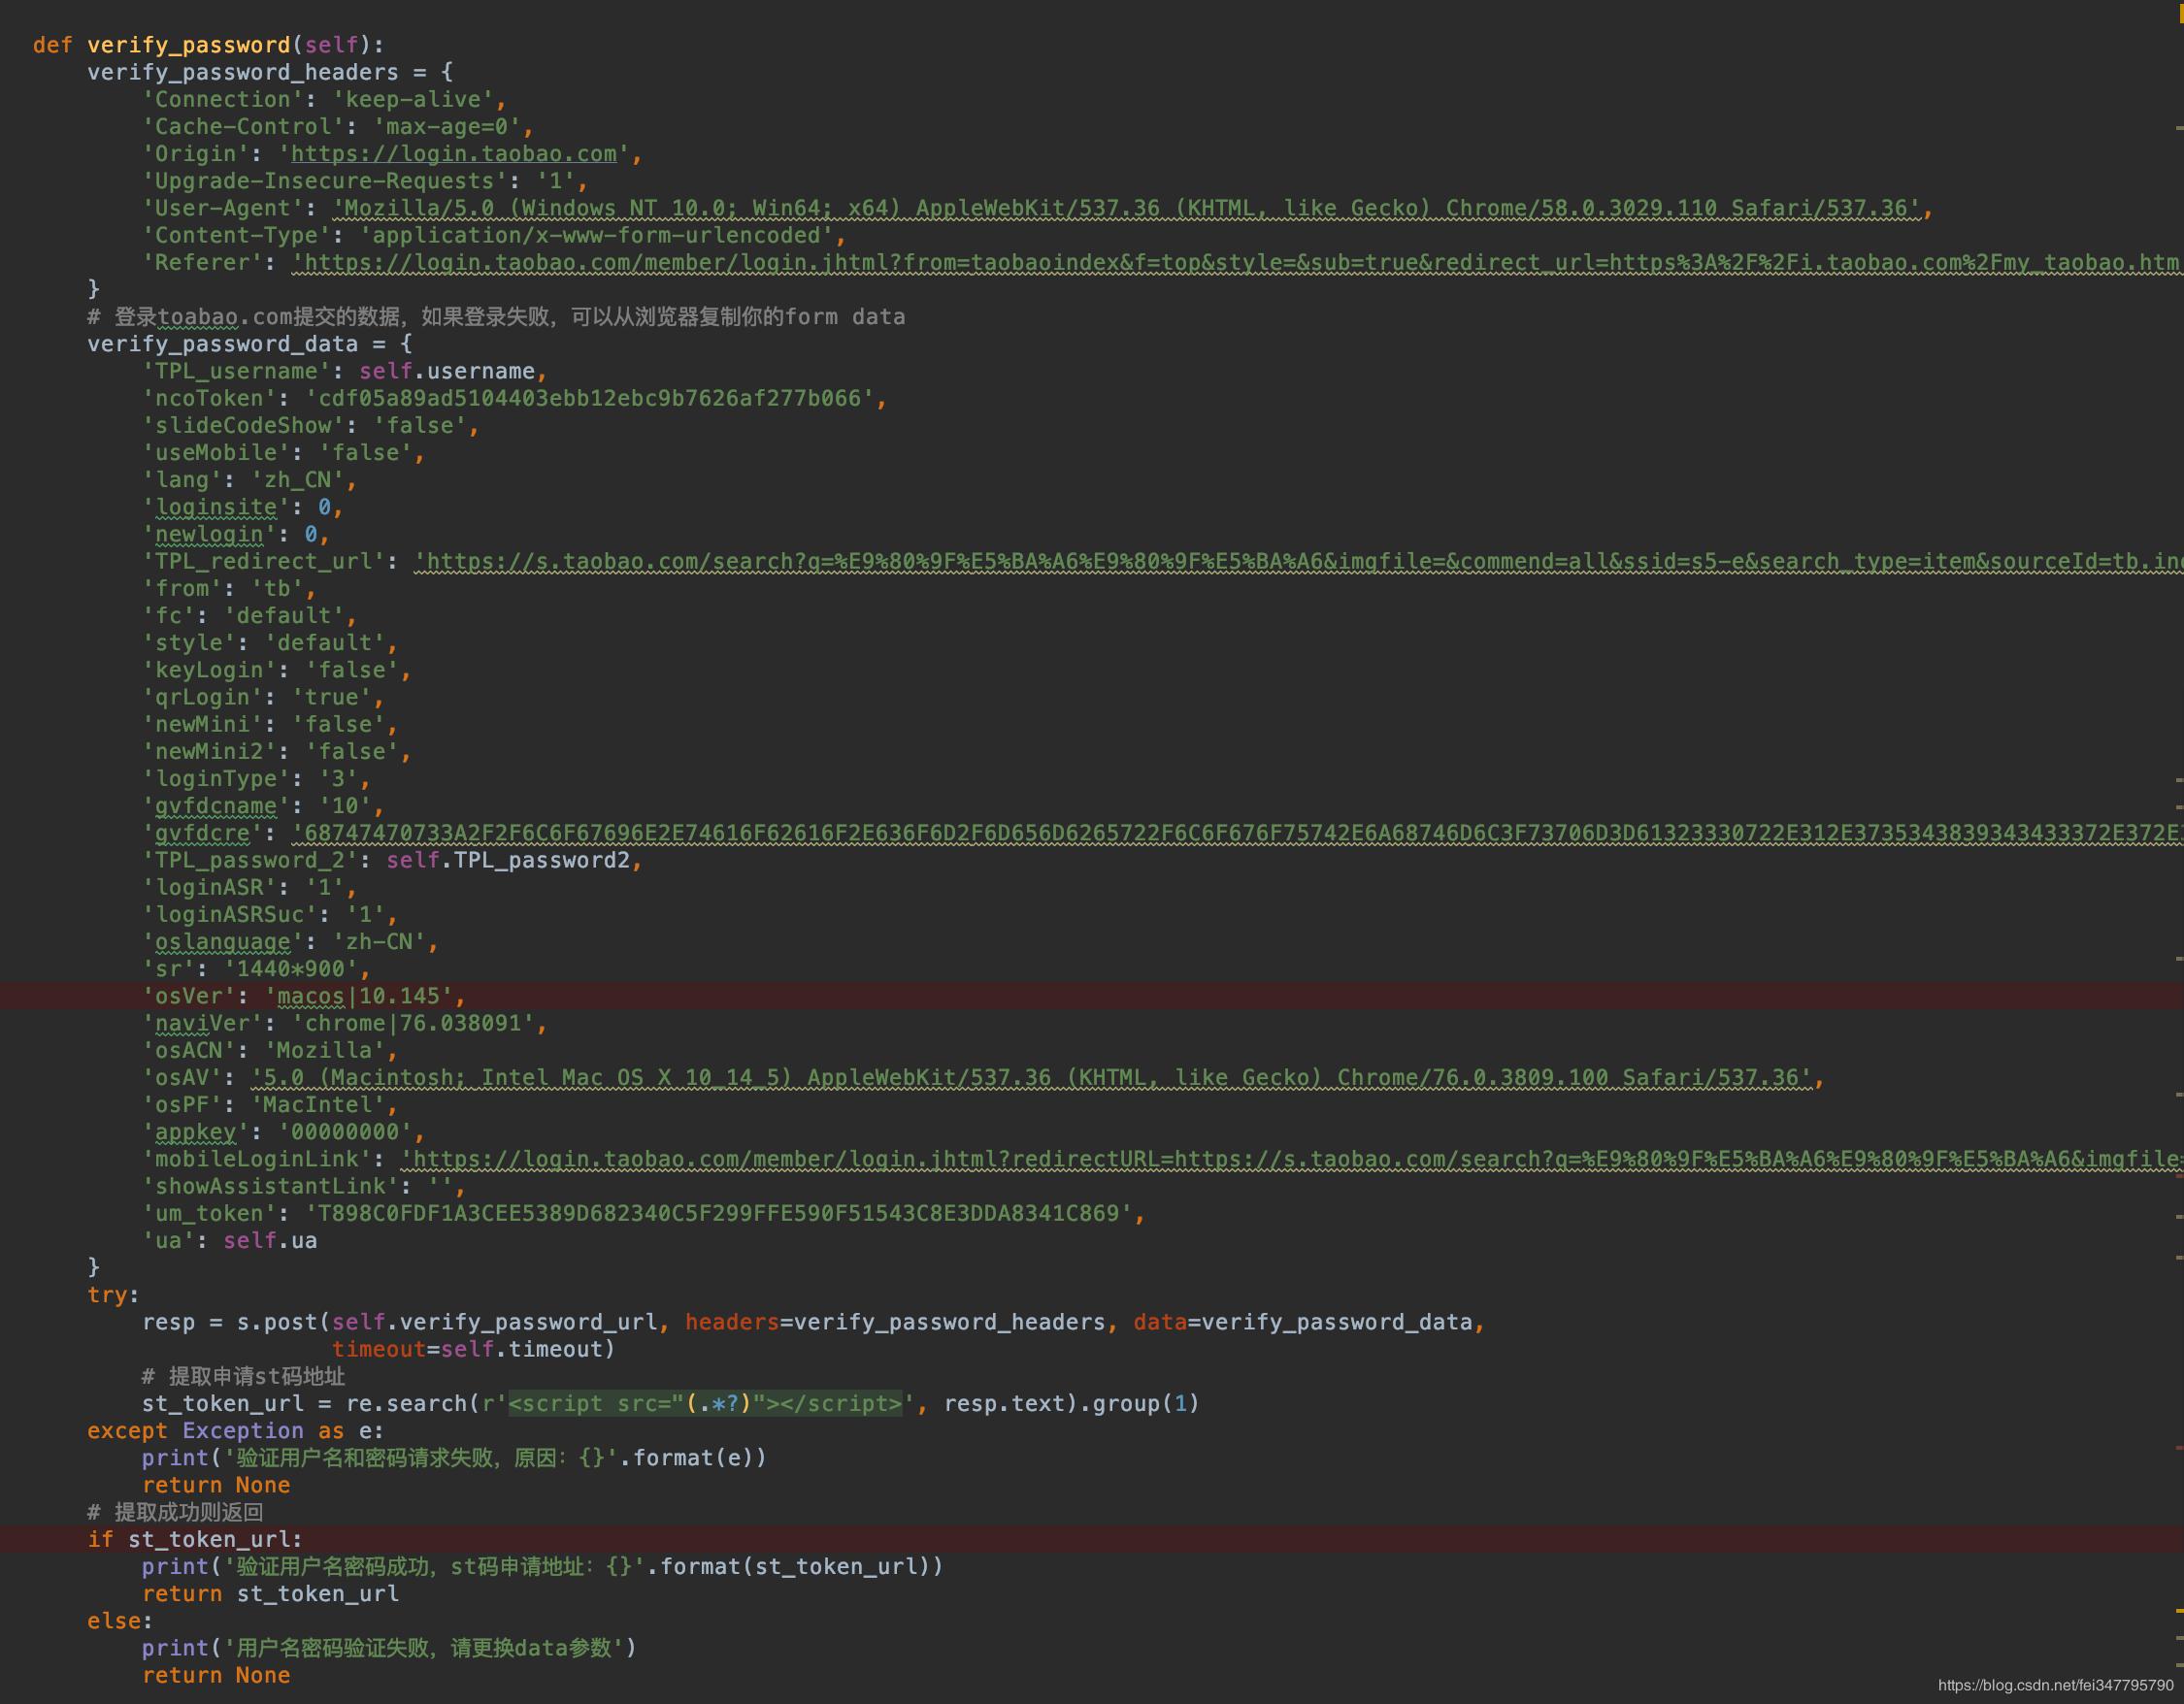The image size is (2184, 1704).
Task: Click the osAV Macintosh WebKit underlined string
Action: [1000, 1077]
